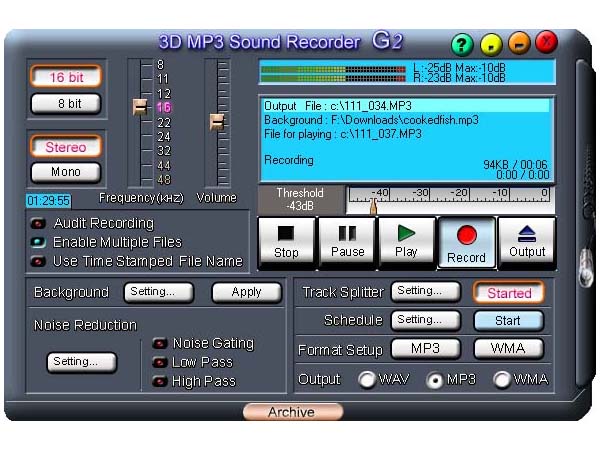Open Background Setting dialog
Image resolution: width=600 pixels, height=450 pixels.
point(158,293)
